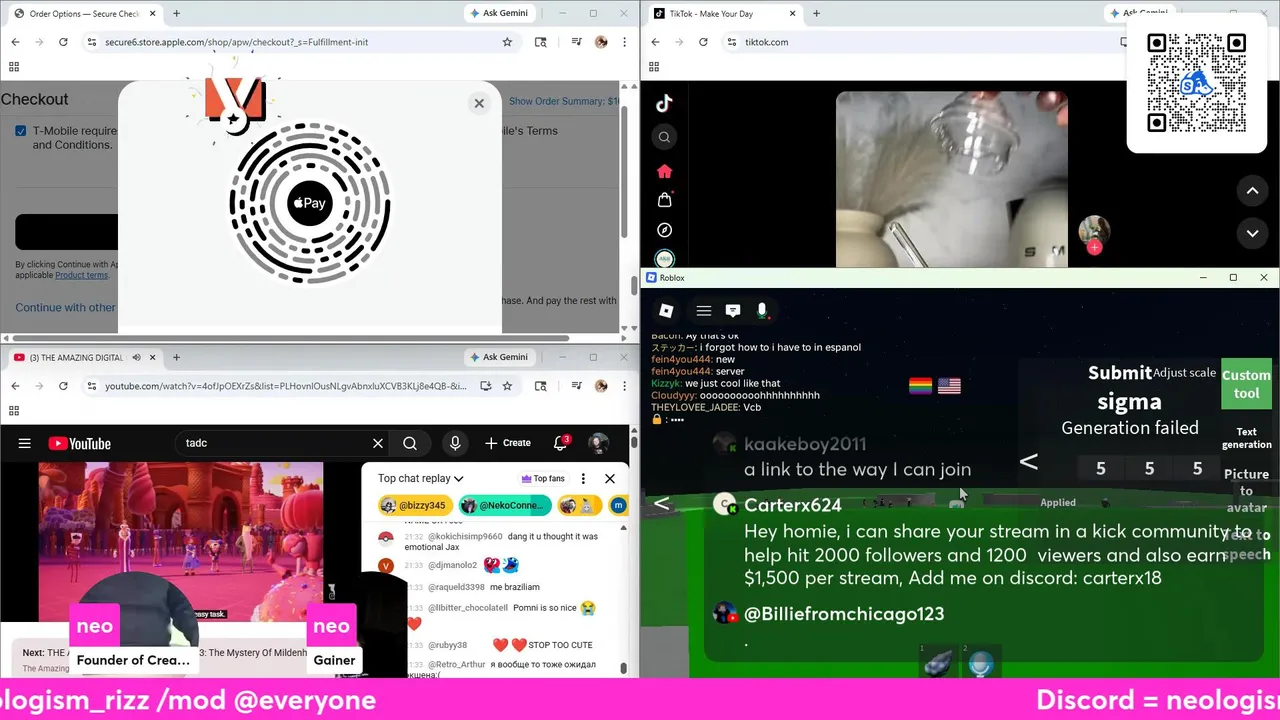Mute the YouTube tab audio icon
Viewport: 1280px width, 720px height.
136,357
